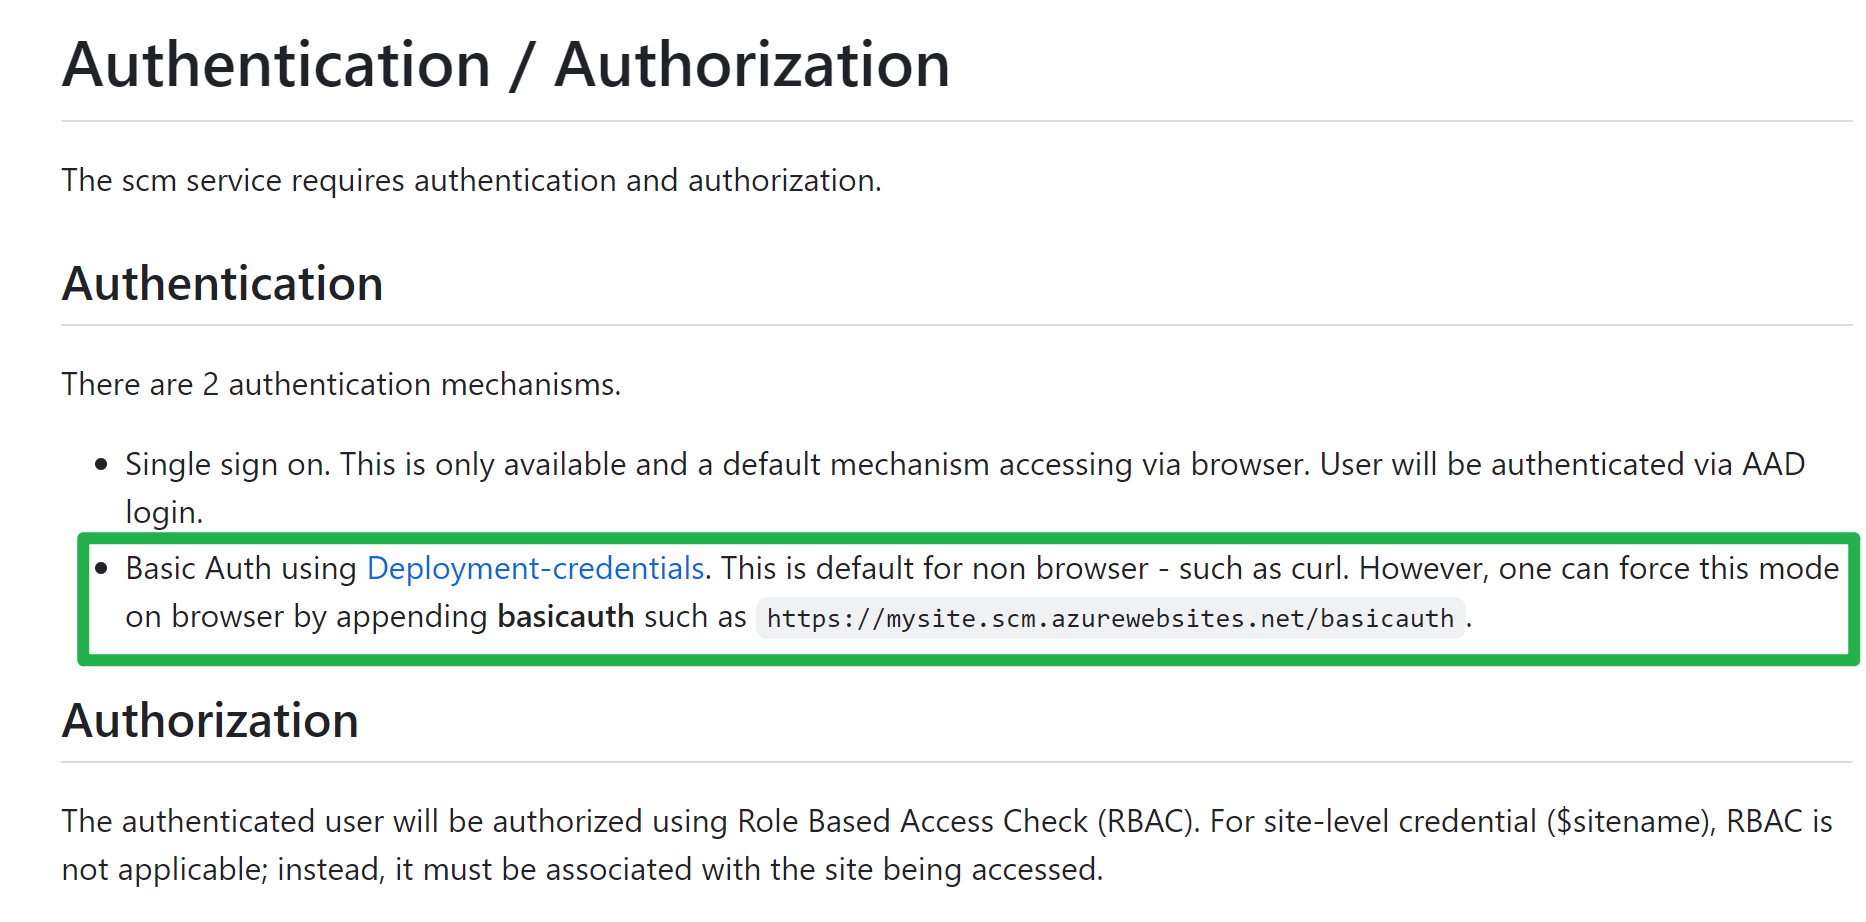Click the "AAD" acronym in the first bullet
The image size is (1866, 922).
coord(1773,465)
